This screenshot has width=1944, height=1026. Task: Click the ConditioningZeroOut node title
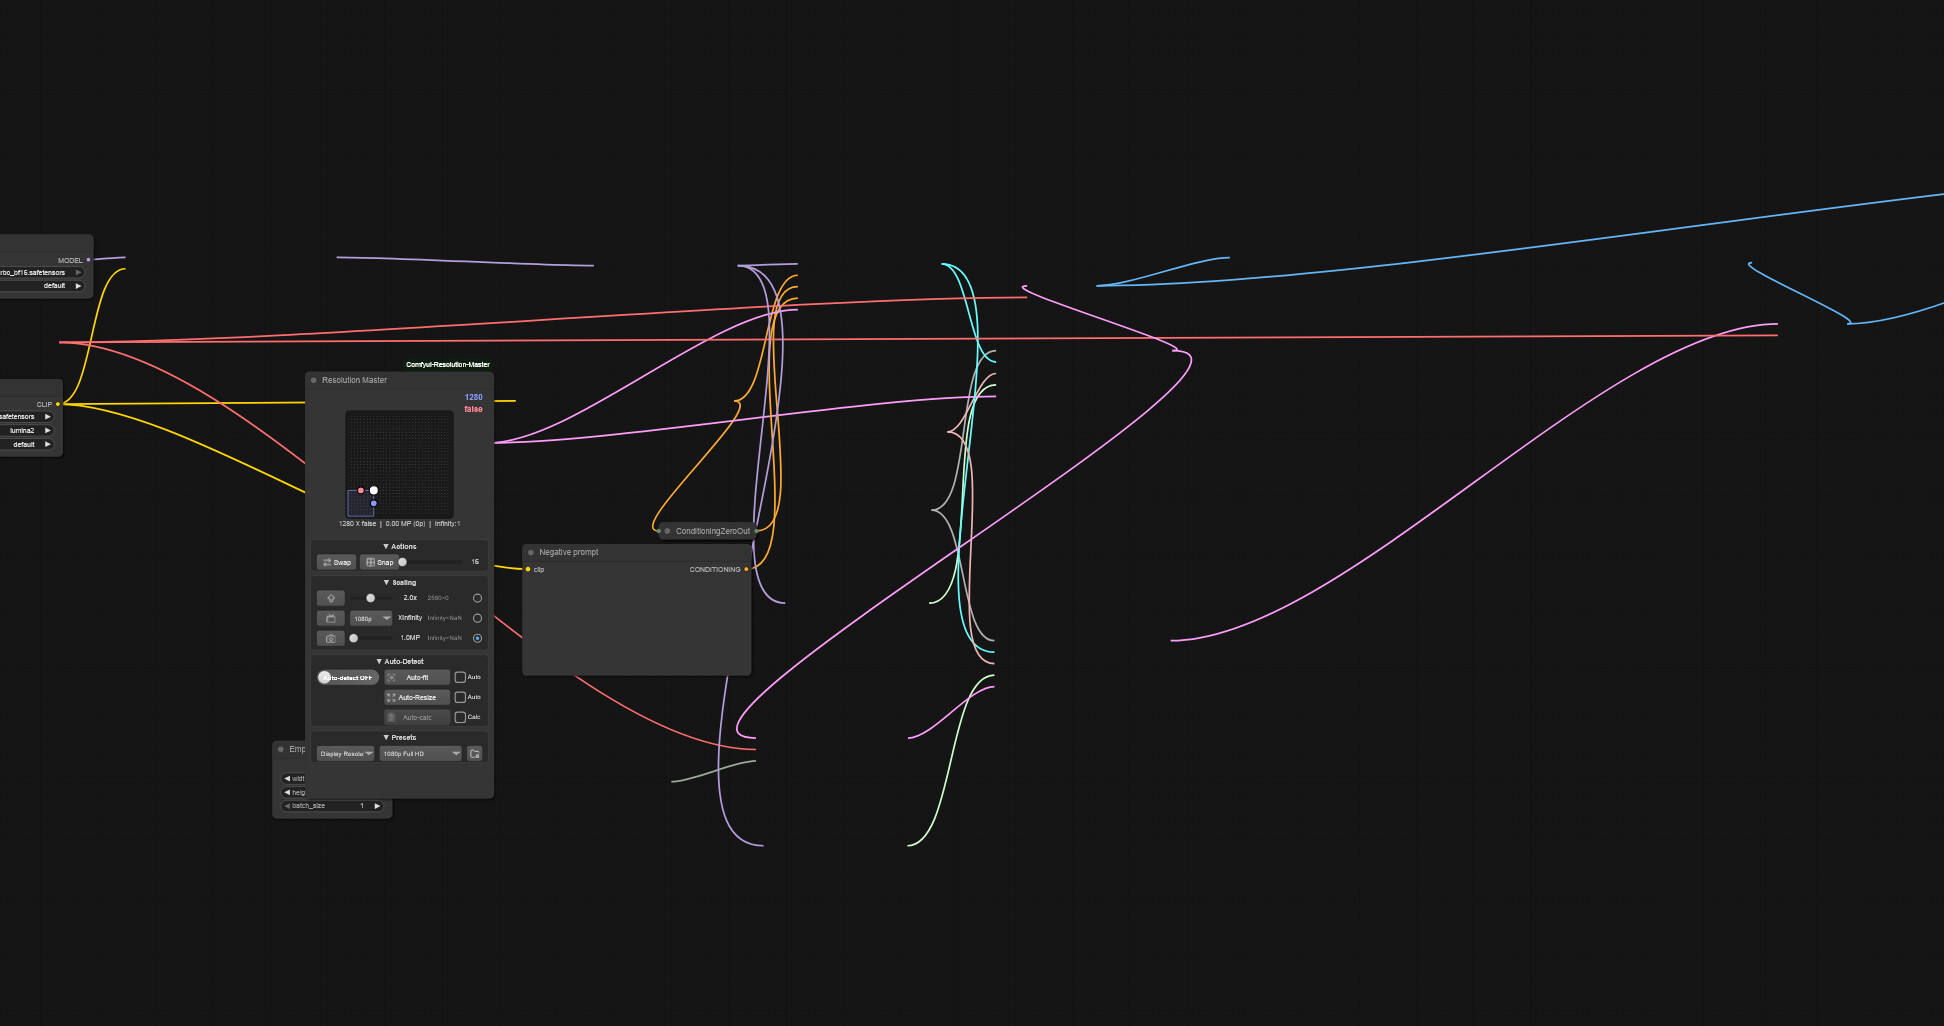pyautogui.click(x=713, y=531)
